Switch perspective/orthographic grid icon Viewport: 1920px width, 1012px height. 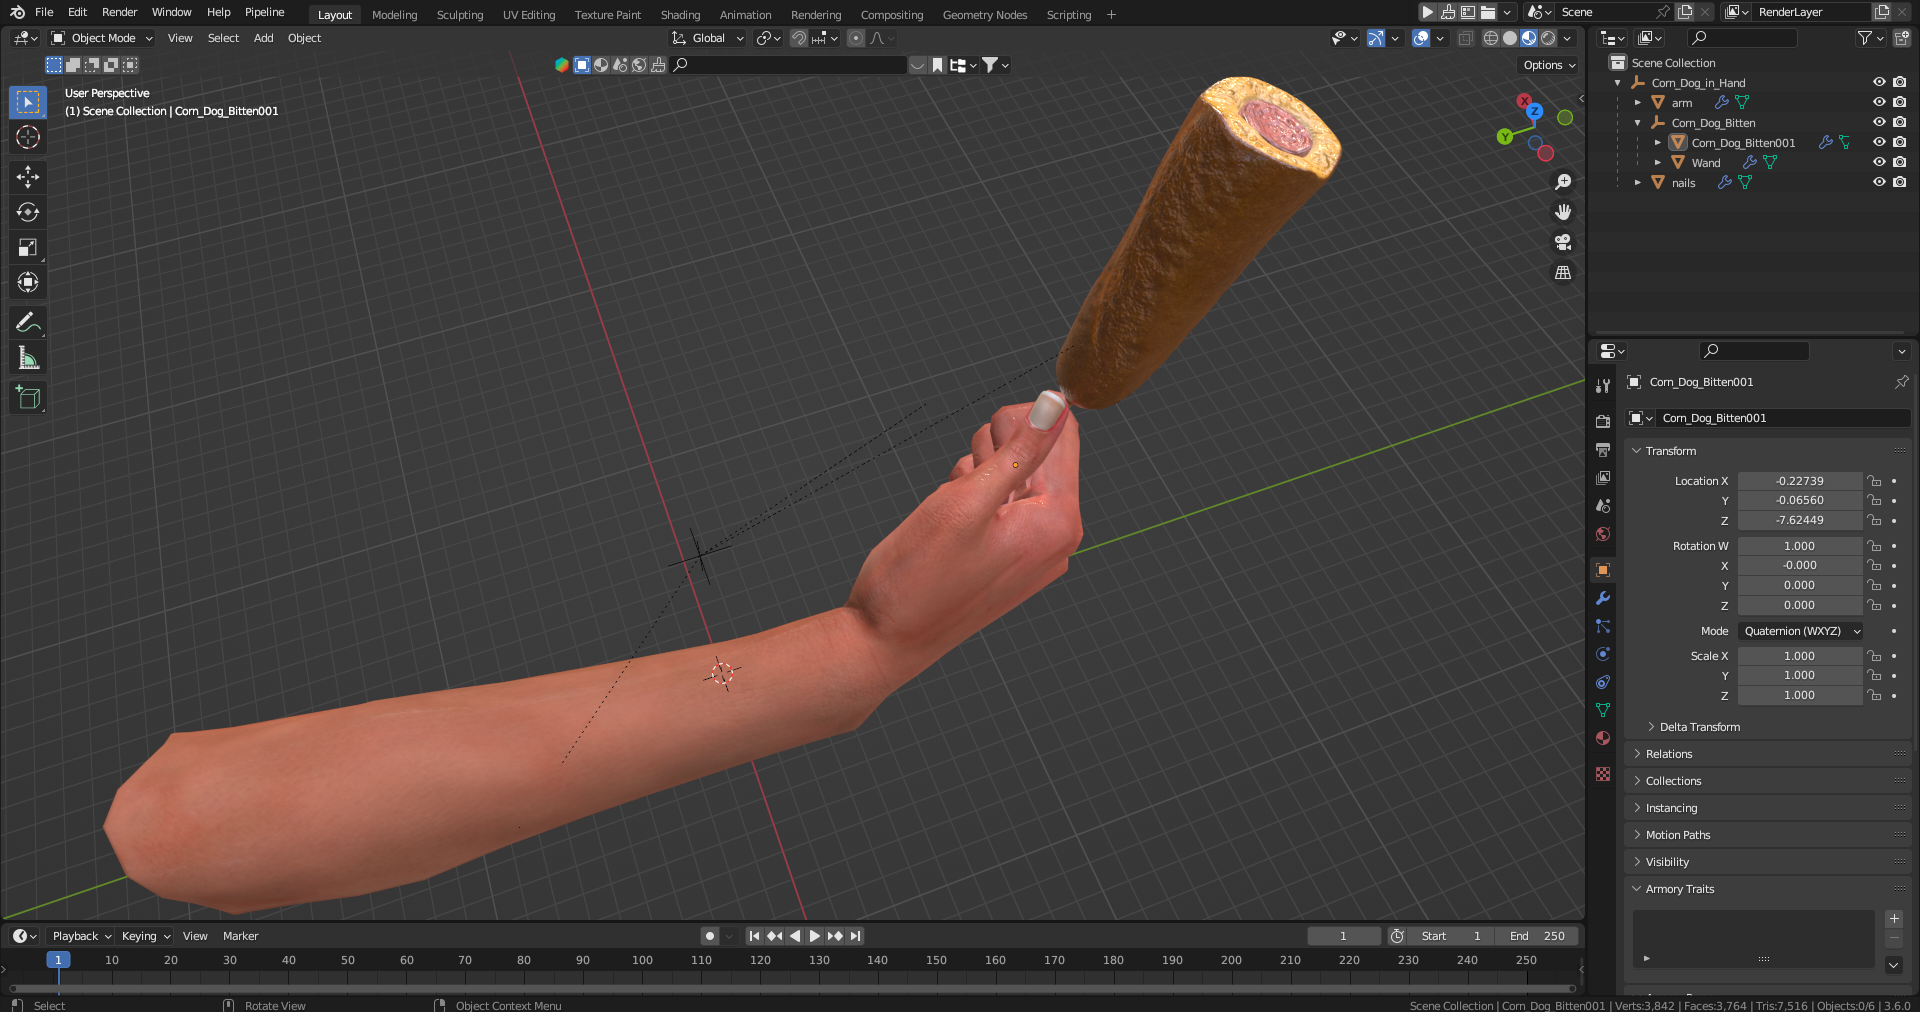click(1563, 272)
